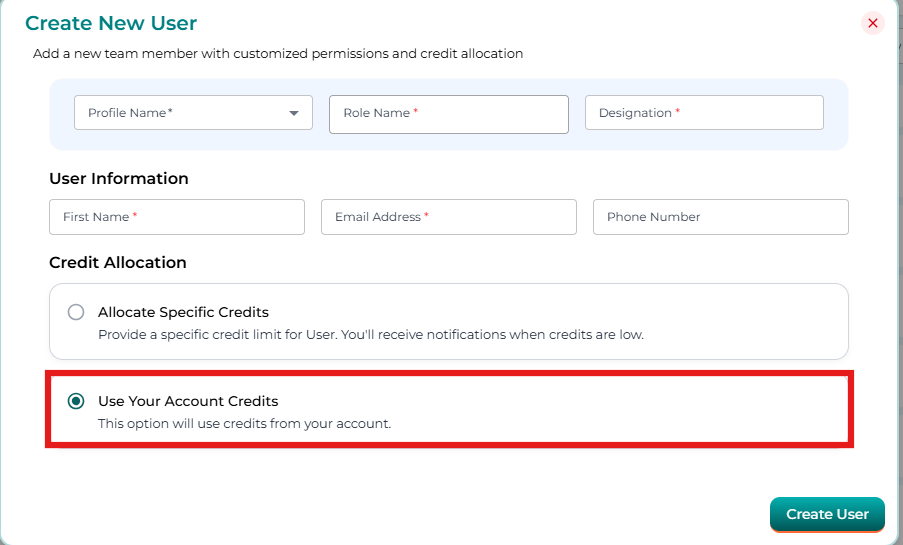Click the Credit Allocation section heading

point(118,263)
